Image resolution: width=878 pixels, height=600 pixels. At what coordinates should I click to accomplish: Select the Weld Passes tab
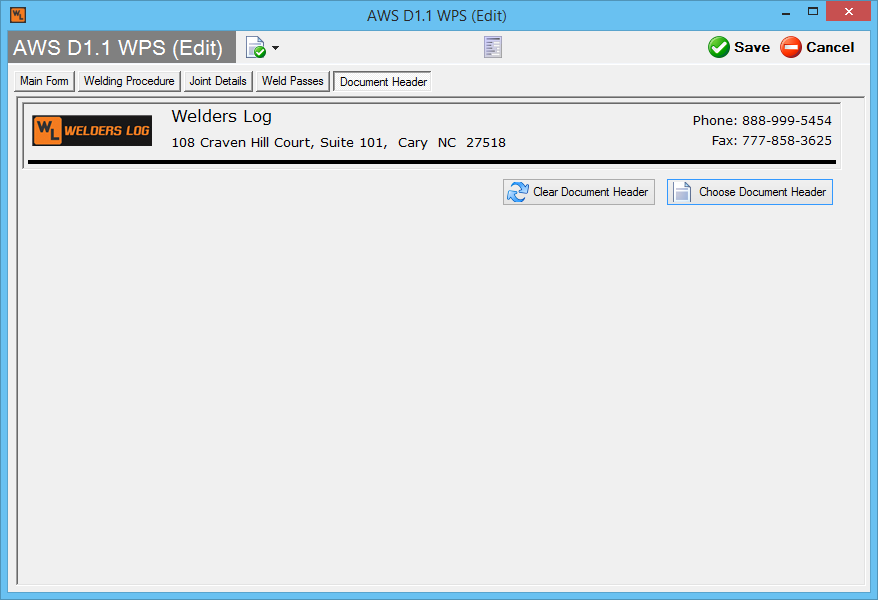pyautogui.click(x=293, y=81)
